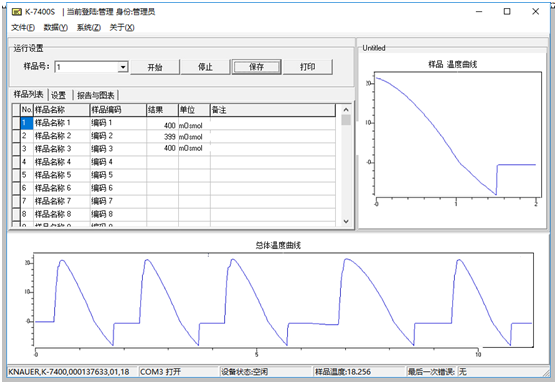
Task: Click cell 编码 5
Action: [x=118, y=175]
